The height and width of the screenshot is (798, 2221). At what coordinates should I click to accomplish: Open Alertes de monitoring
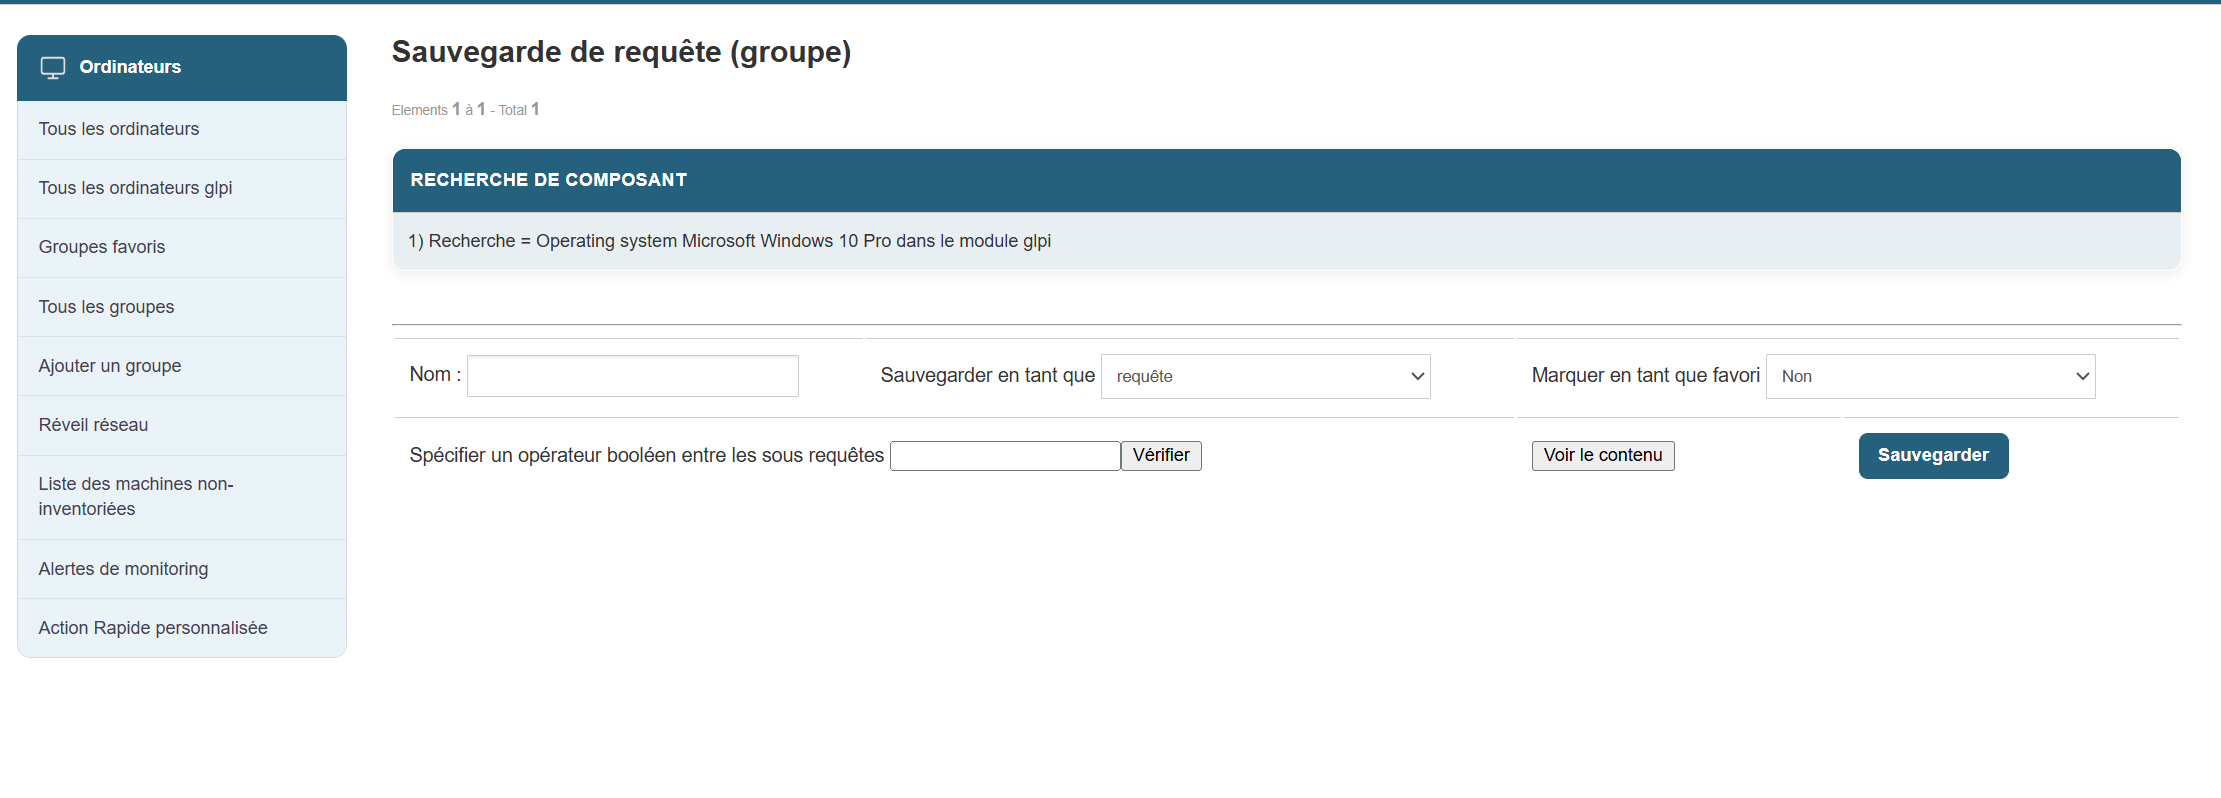coord(123,569)
